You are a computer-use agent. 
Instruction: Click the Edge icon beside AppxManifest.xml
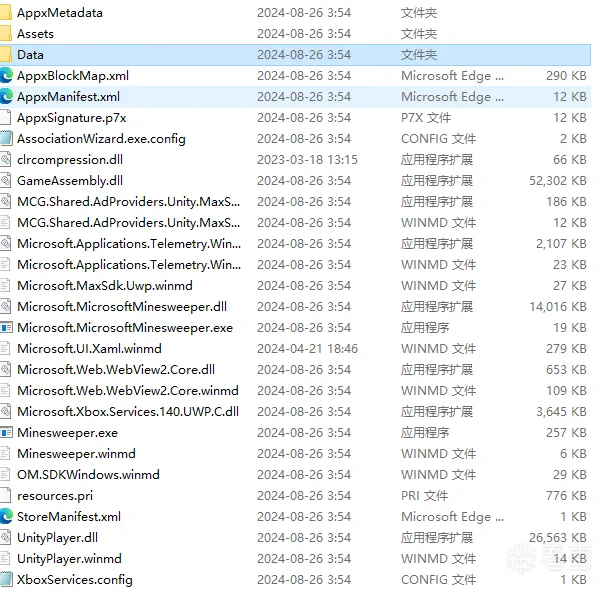(6, 97)
